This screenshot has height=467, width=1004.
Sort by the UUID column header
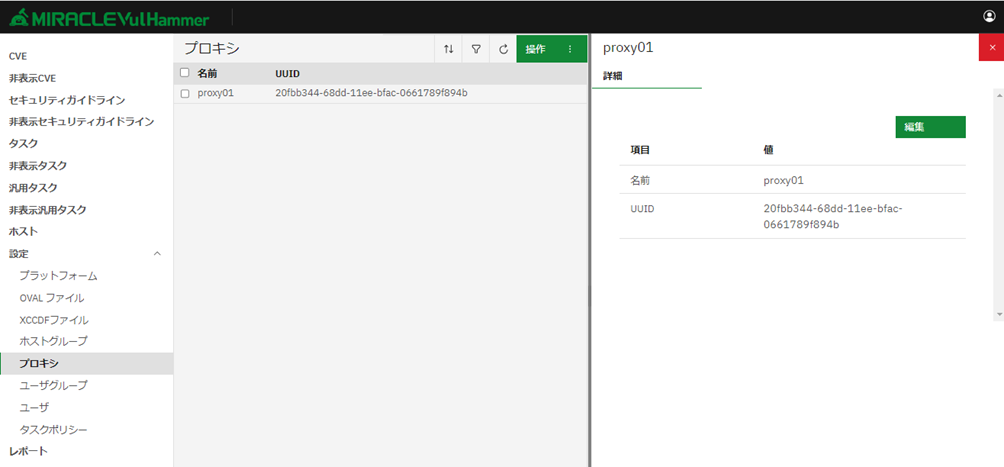point(287,73)
